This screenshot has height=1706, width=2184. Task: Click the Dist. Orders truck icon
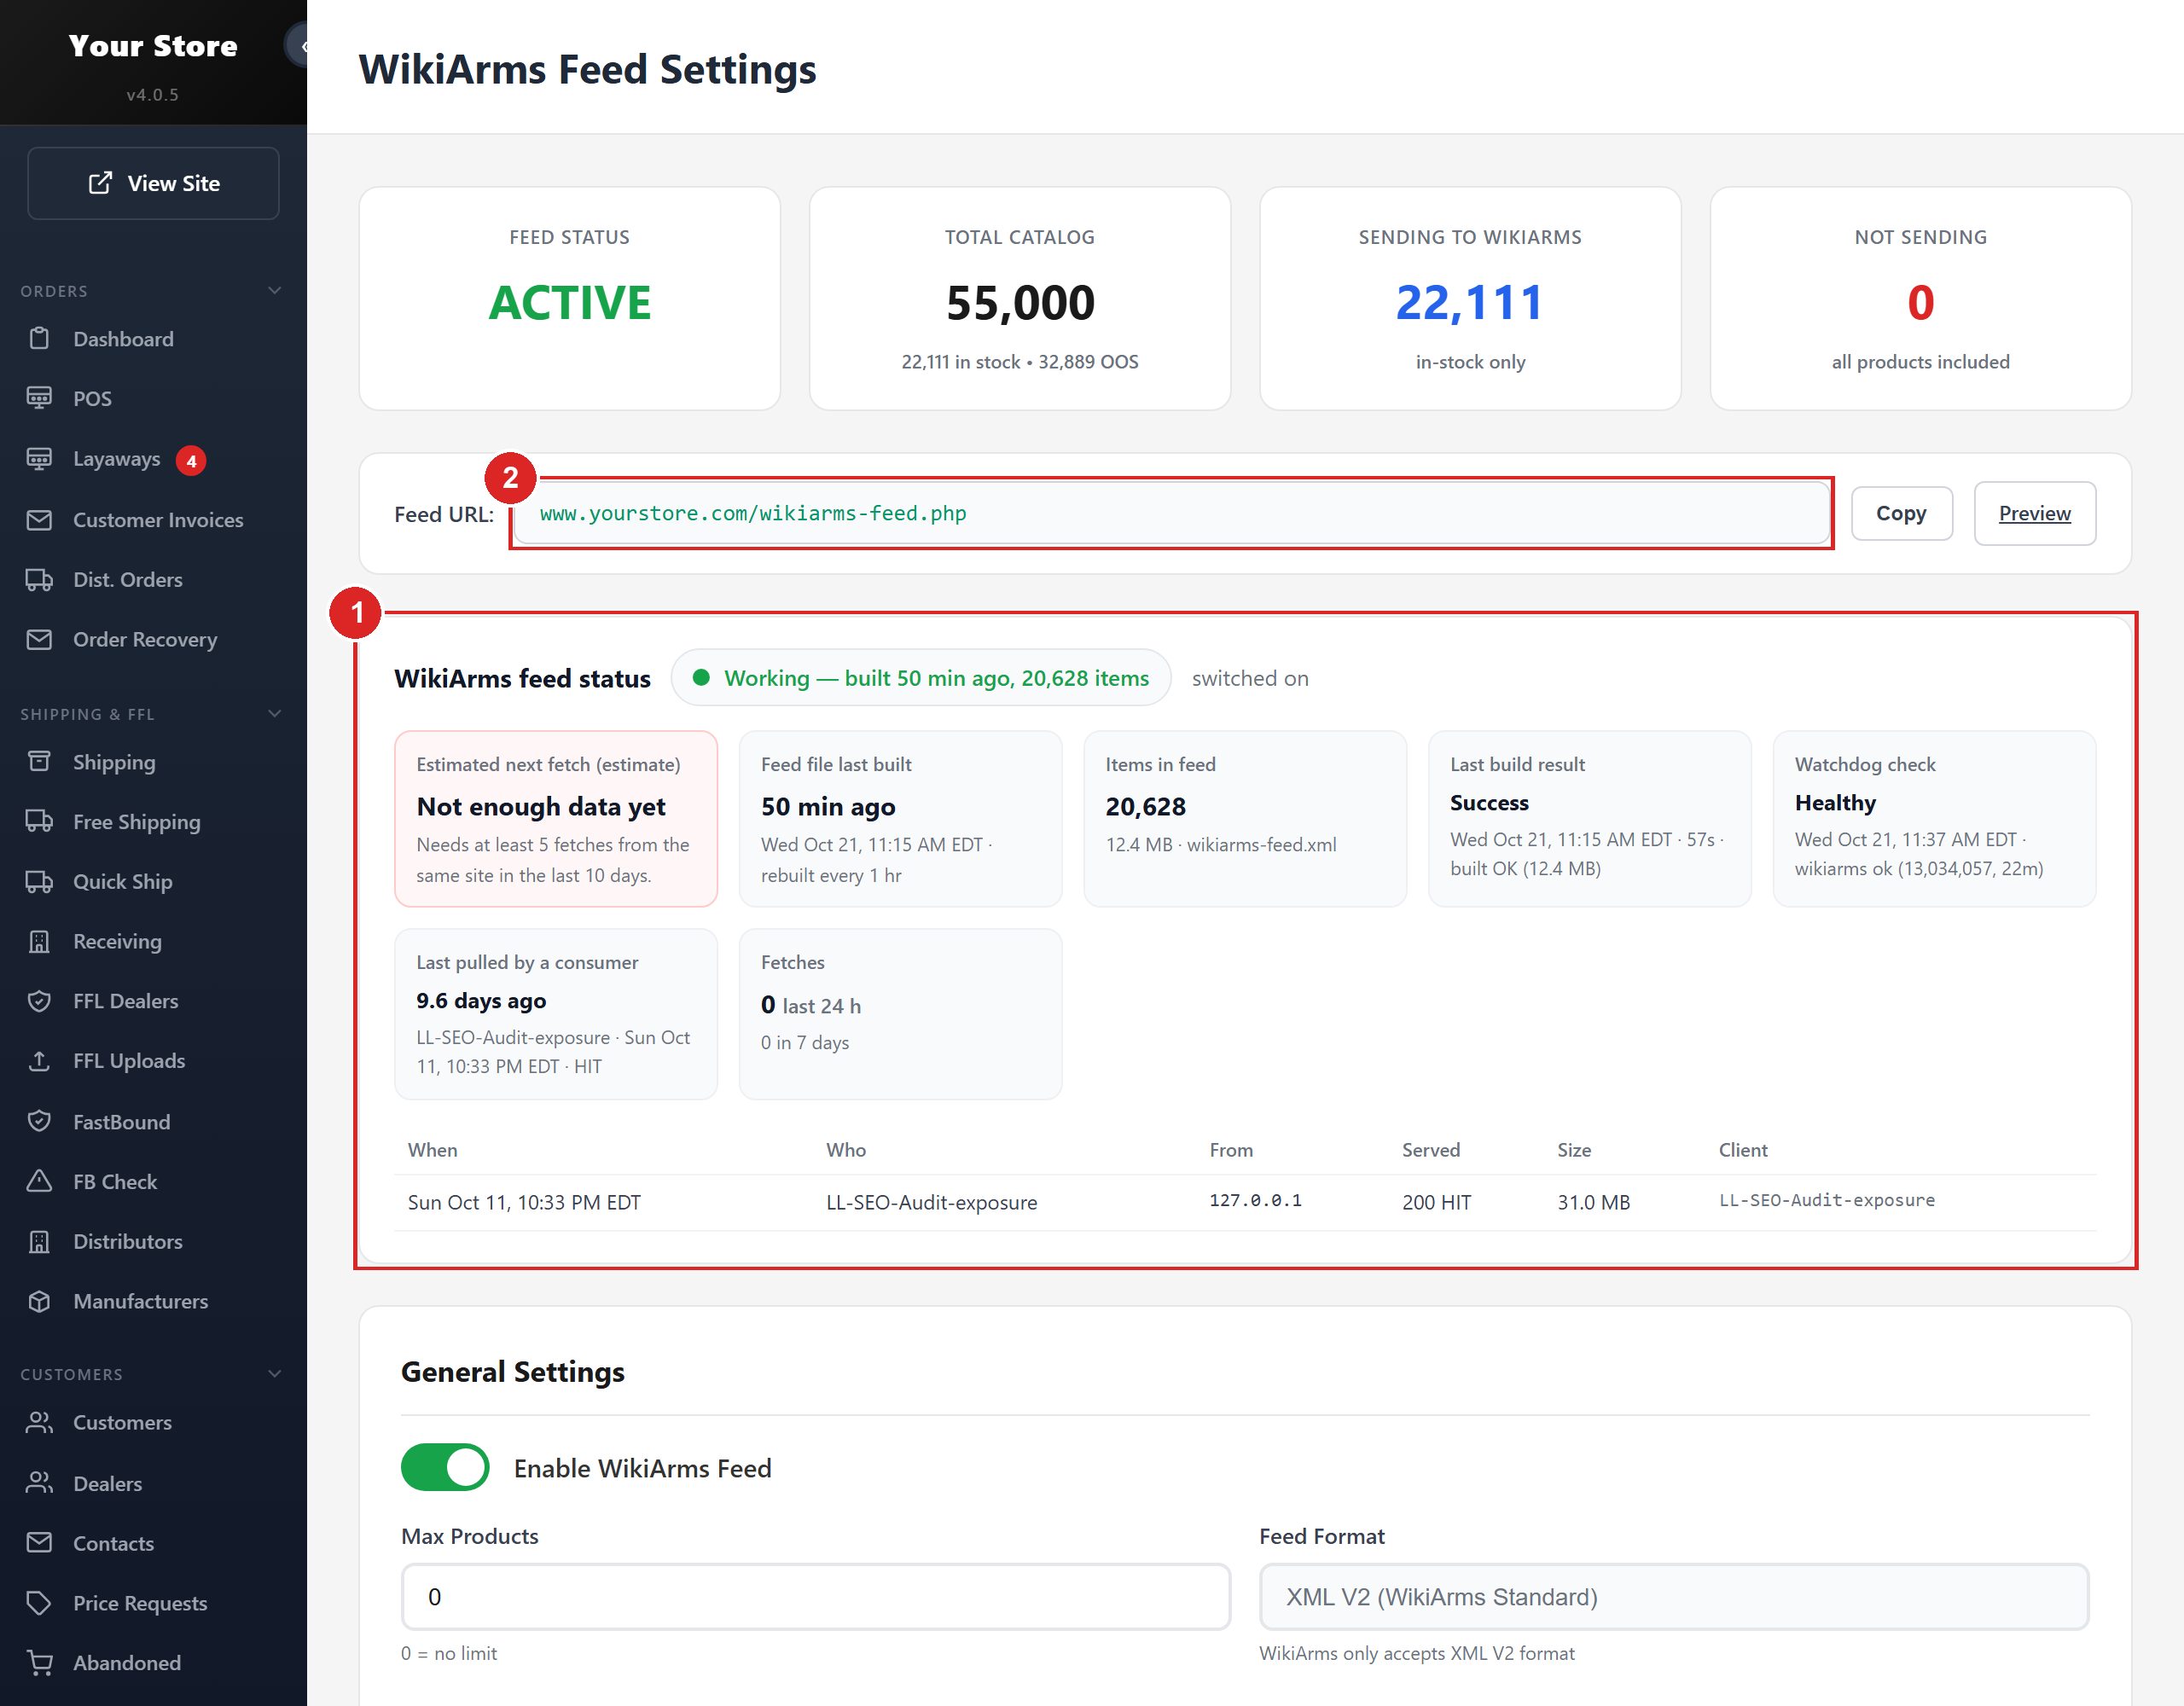[39, 580]
